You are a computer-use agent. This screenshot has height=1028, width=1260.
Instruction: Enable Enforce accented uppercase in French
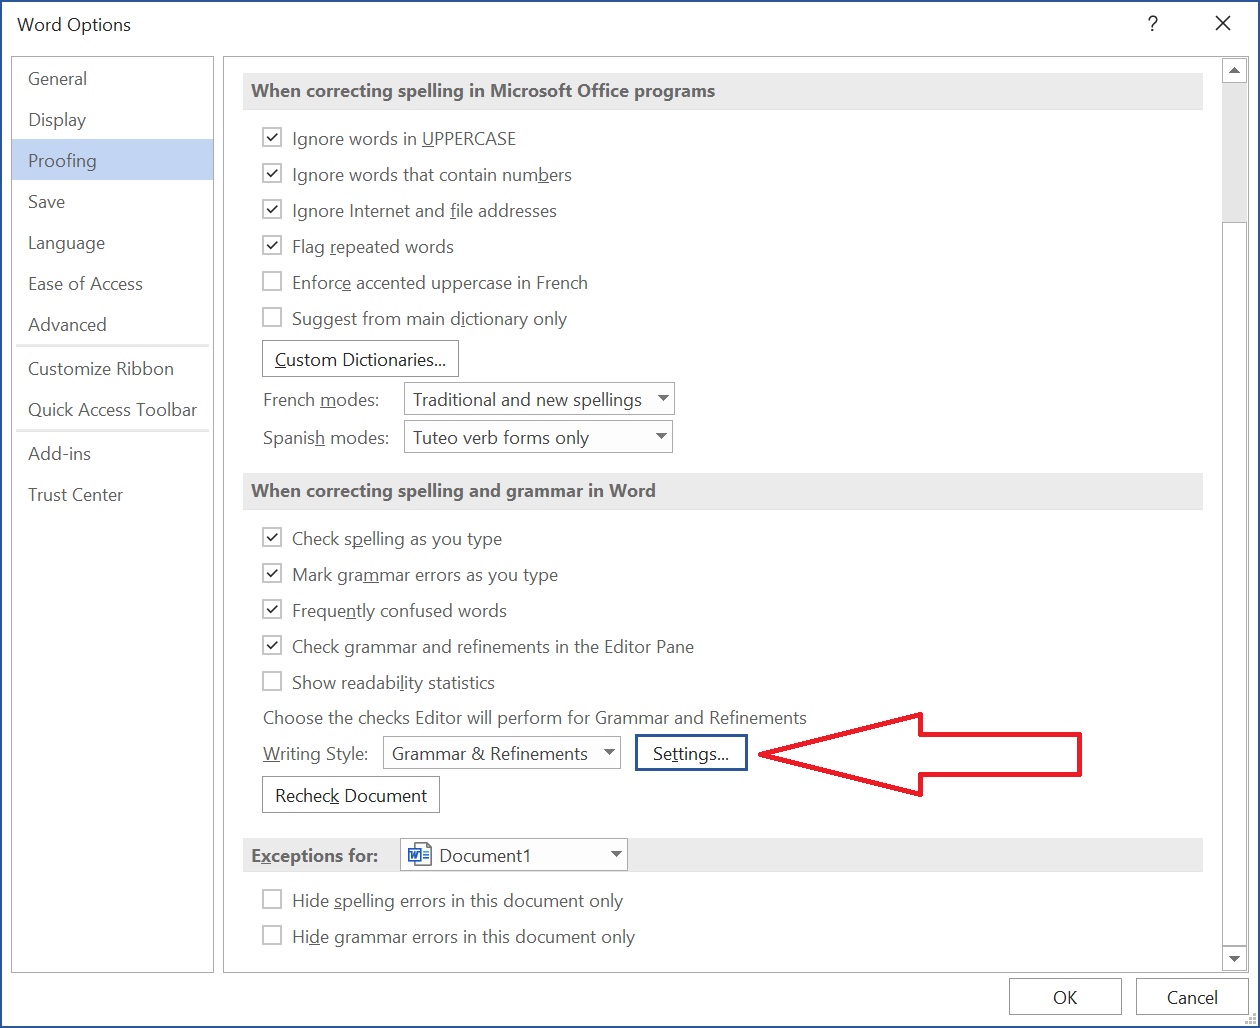pyautogui.click(x=271, y=281)
